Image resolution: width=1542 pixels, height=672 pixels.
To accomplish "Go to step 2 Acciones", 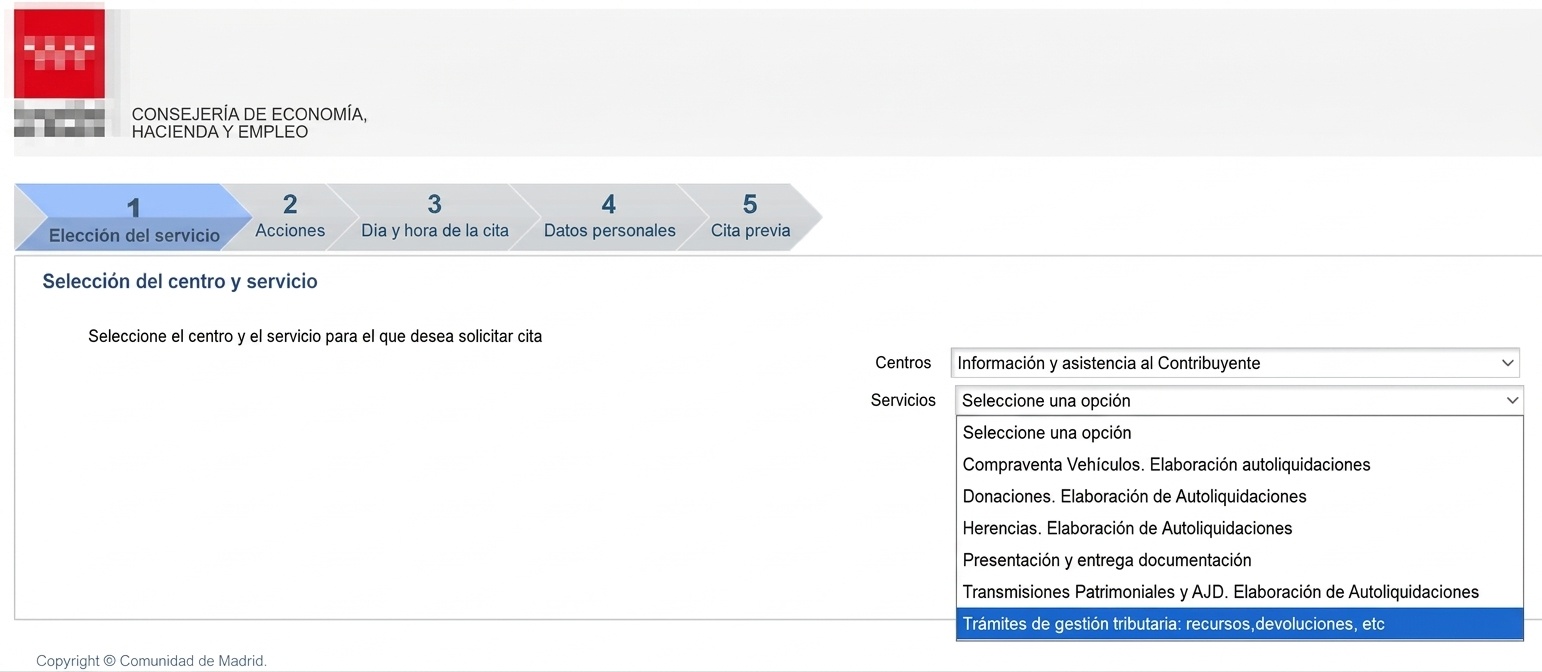I will coord(290,217).
